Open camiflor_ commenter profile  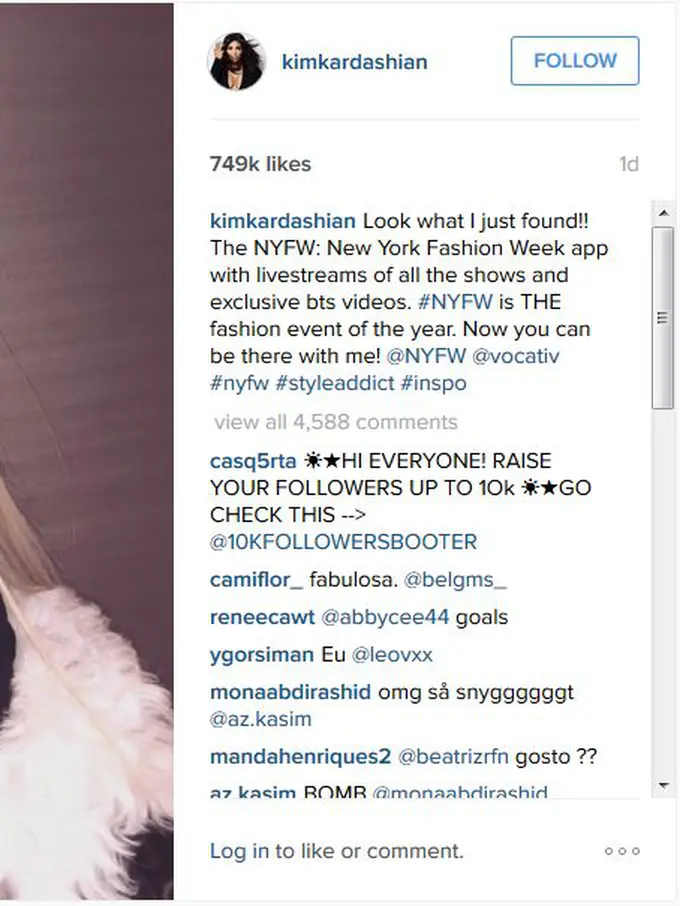point(256,580)
